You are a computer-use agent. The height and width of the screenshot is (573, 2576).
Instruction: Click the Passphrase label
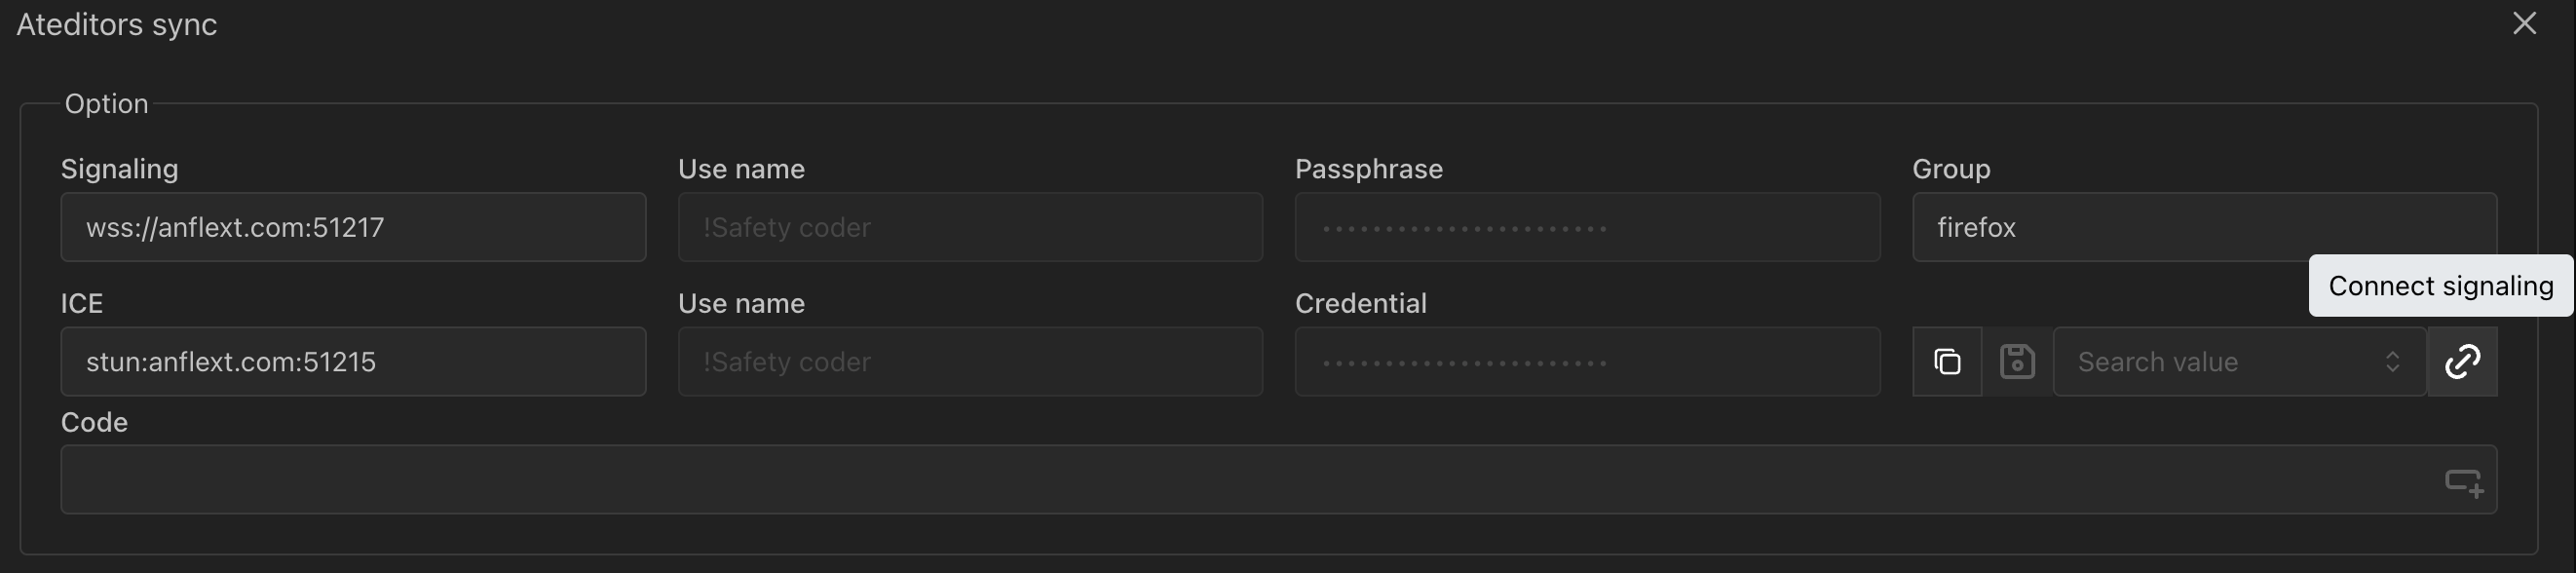[x=1368, y=169]
